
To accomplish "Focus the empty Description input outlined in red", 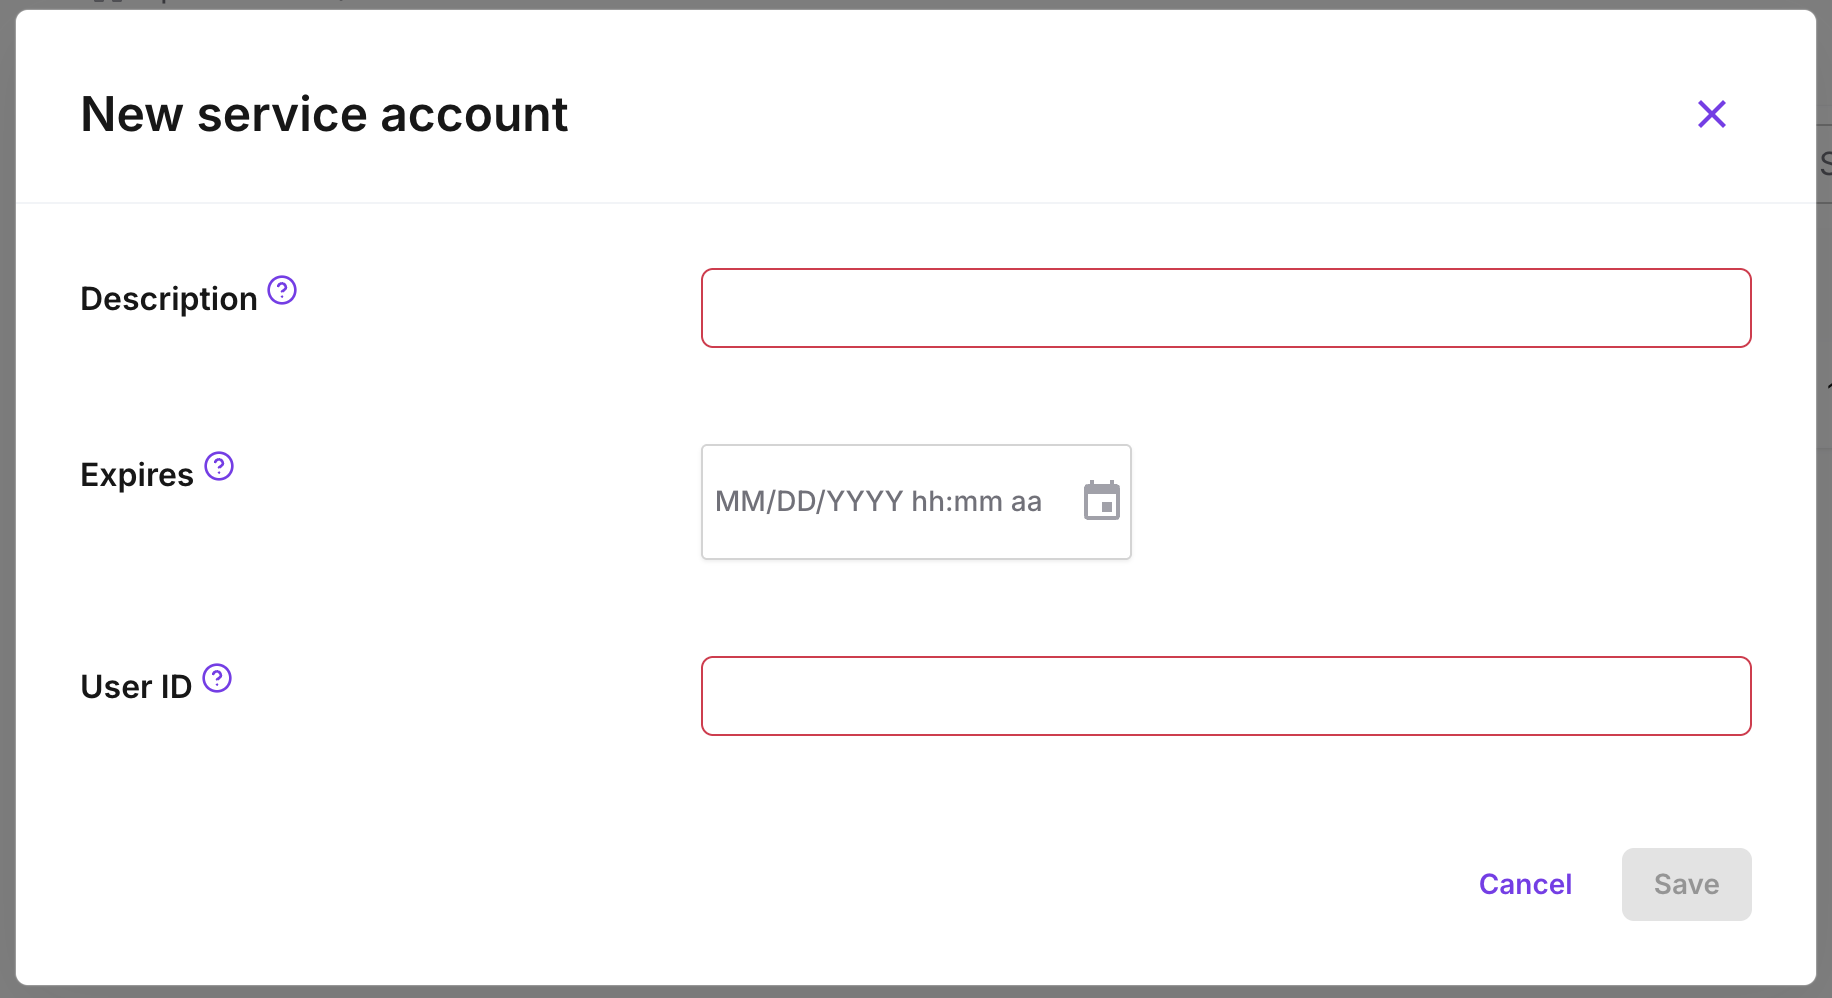I will [x=1226, y=307].
